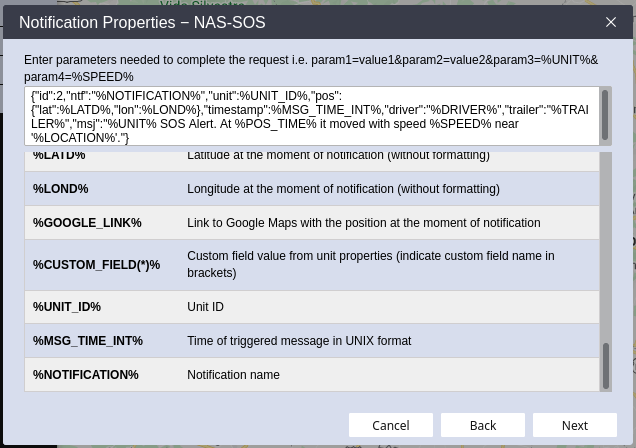Click the 'Link to Google Maps' description
This screenshot has width=636, height=448.
click(x=363, y=223)
